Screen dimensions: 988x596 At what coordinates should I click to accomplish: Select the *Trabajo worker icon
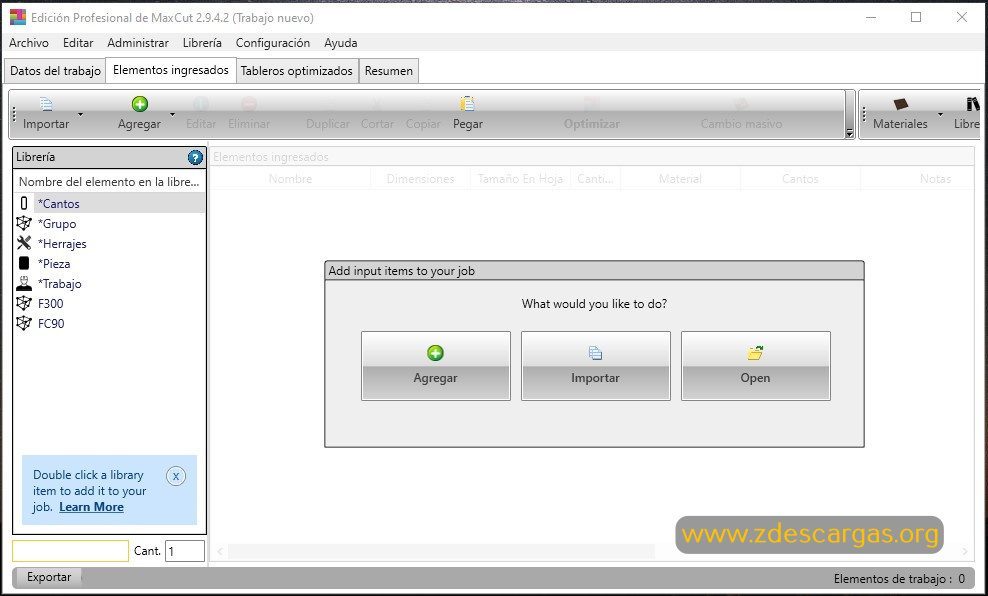click(24, 284)
